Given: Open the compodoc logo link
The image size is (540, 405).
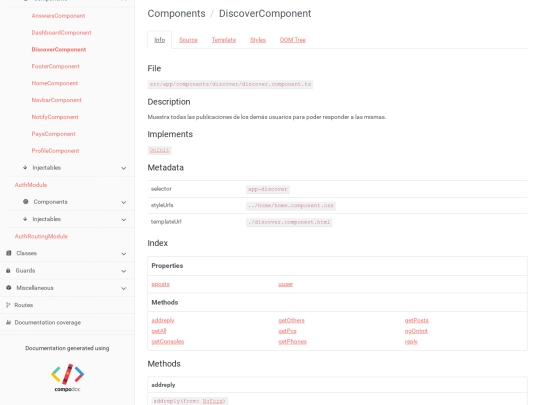Looking at the screenshot, I should click(67, 378).
